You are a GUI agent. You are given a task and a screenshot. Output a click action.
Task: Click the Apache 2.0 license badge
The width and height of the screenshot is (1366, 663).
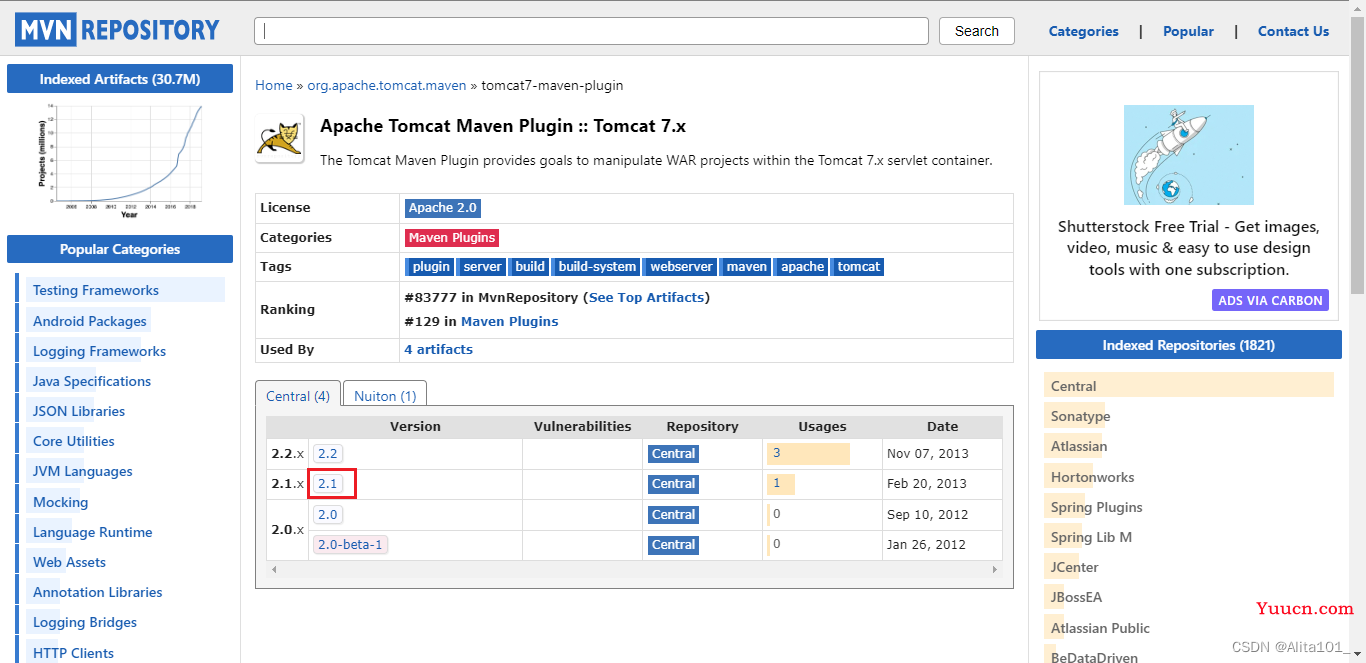coord(443,208)
